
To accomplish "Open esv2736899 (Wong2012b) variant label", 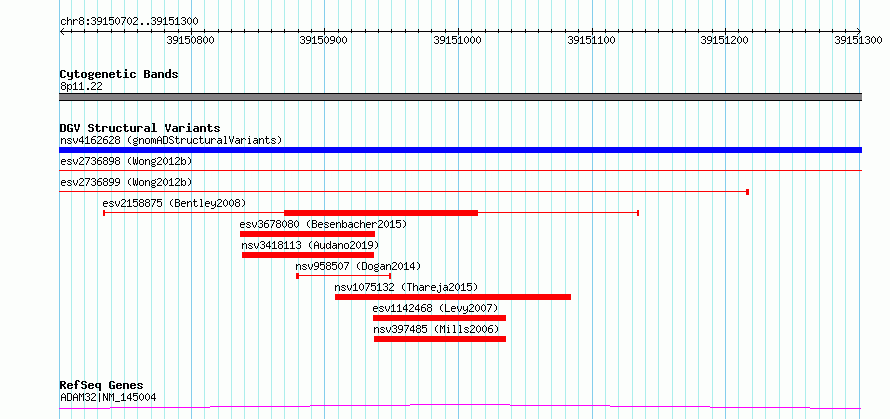I will 126,182.
